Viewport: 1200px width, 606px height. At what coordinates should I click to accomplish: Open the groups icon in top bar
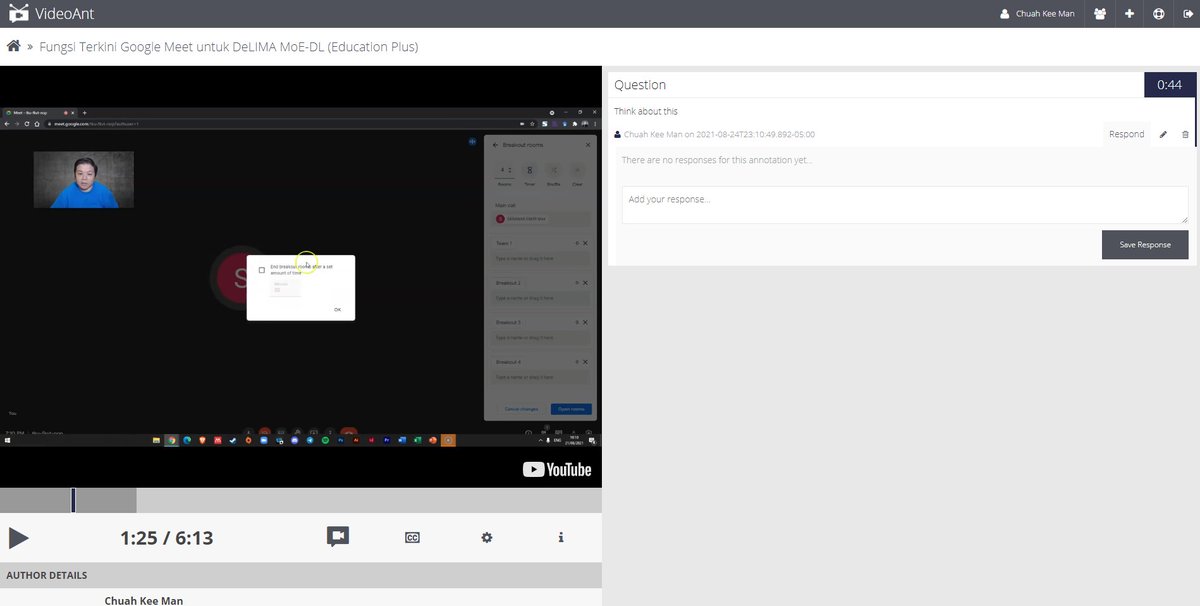pyautogui.click(x=1100, y=14)
